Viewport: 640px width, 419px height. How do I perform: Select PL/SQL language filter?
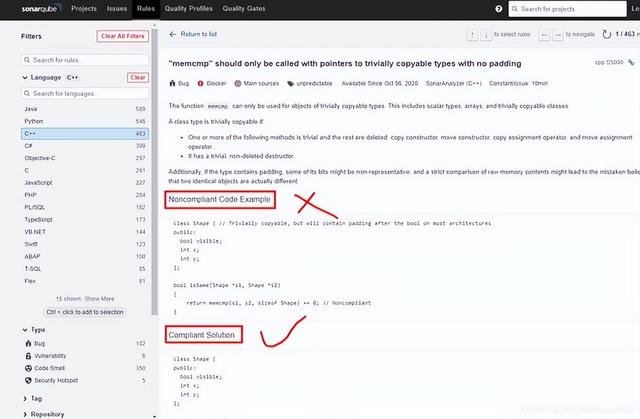[x=85, y=207]
